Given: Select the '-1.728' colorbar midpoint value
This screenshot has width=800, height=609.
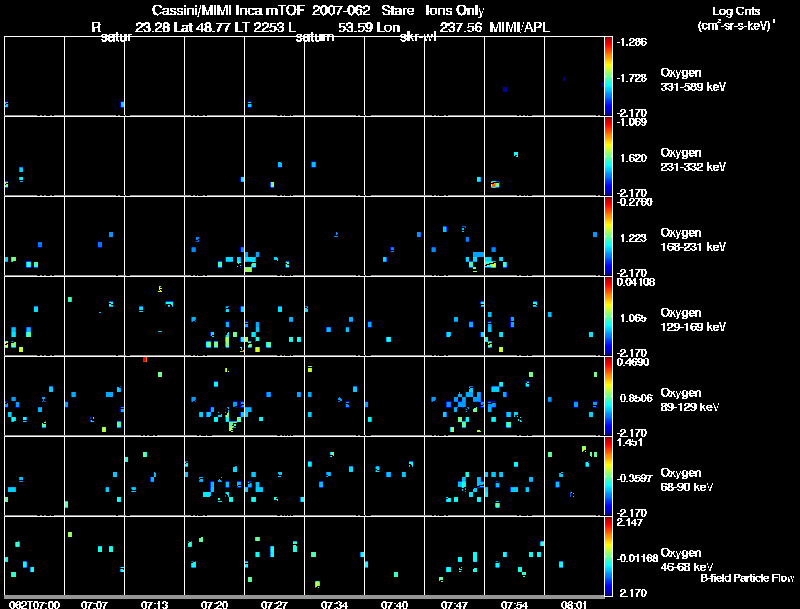Looking at the screenshot, I should coord(632,78).
